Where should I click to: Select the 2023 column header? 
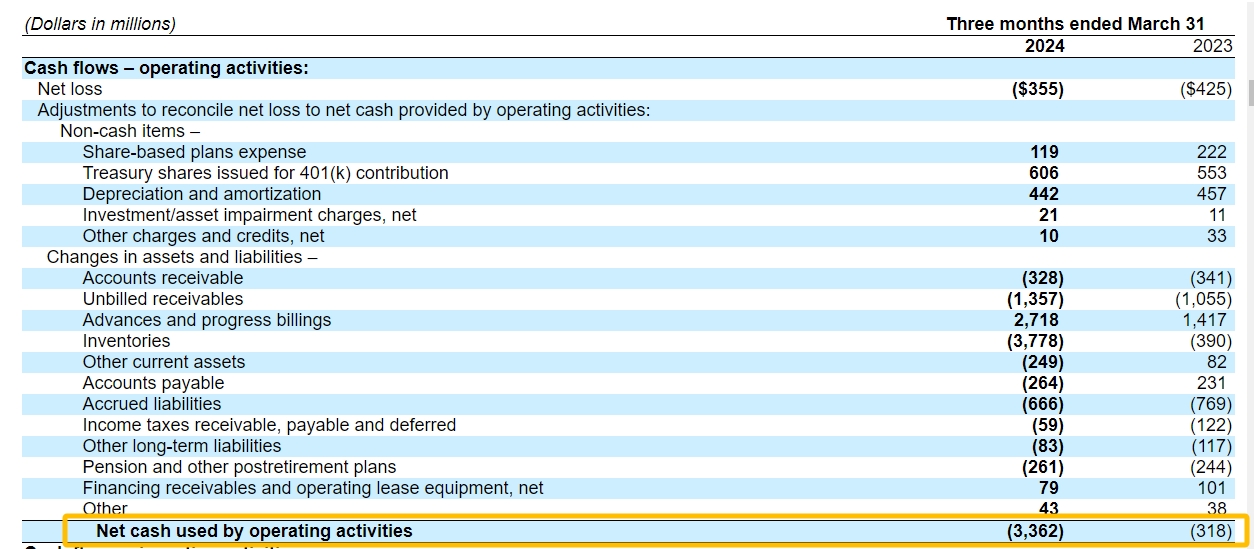[1213, 46]
